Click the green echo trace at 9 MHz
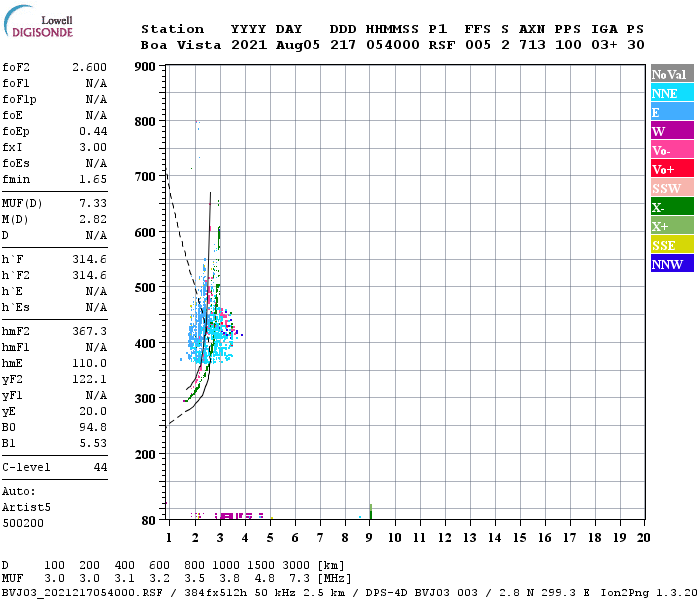Screen dimensions: 700x600 pos(370,512)
